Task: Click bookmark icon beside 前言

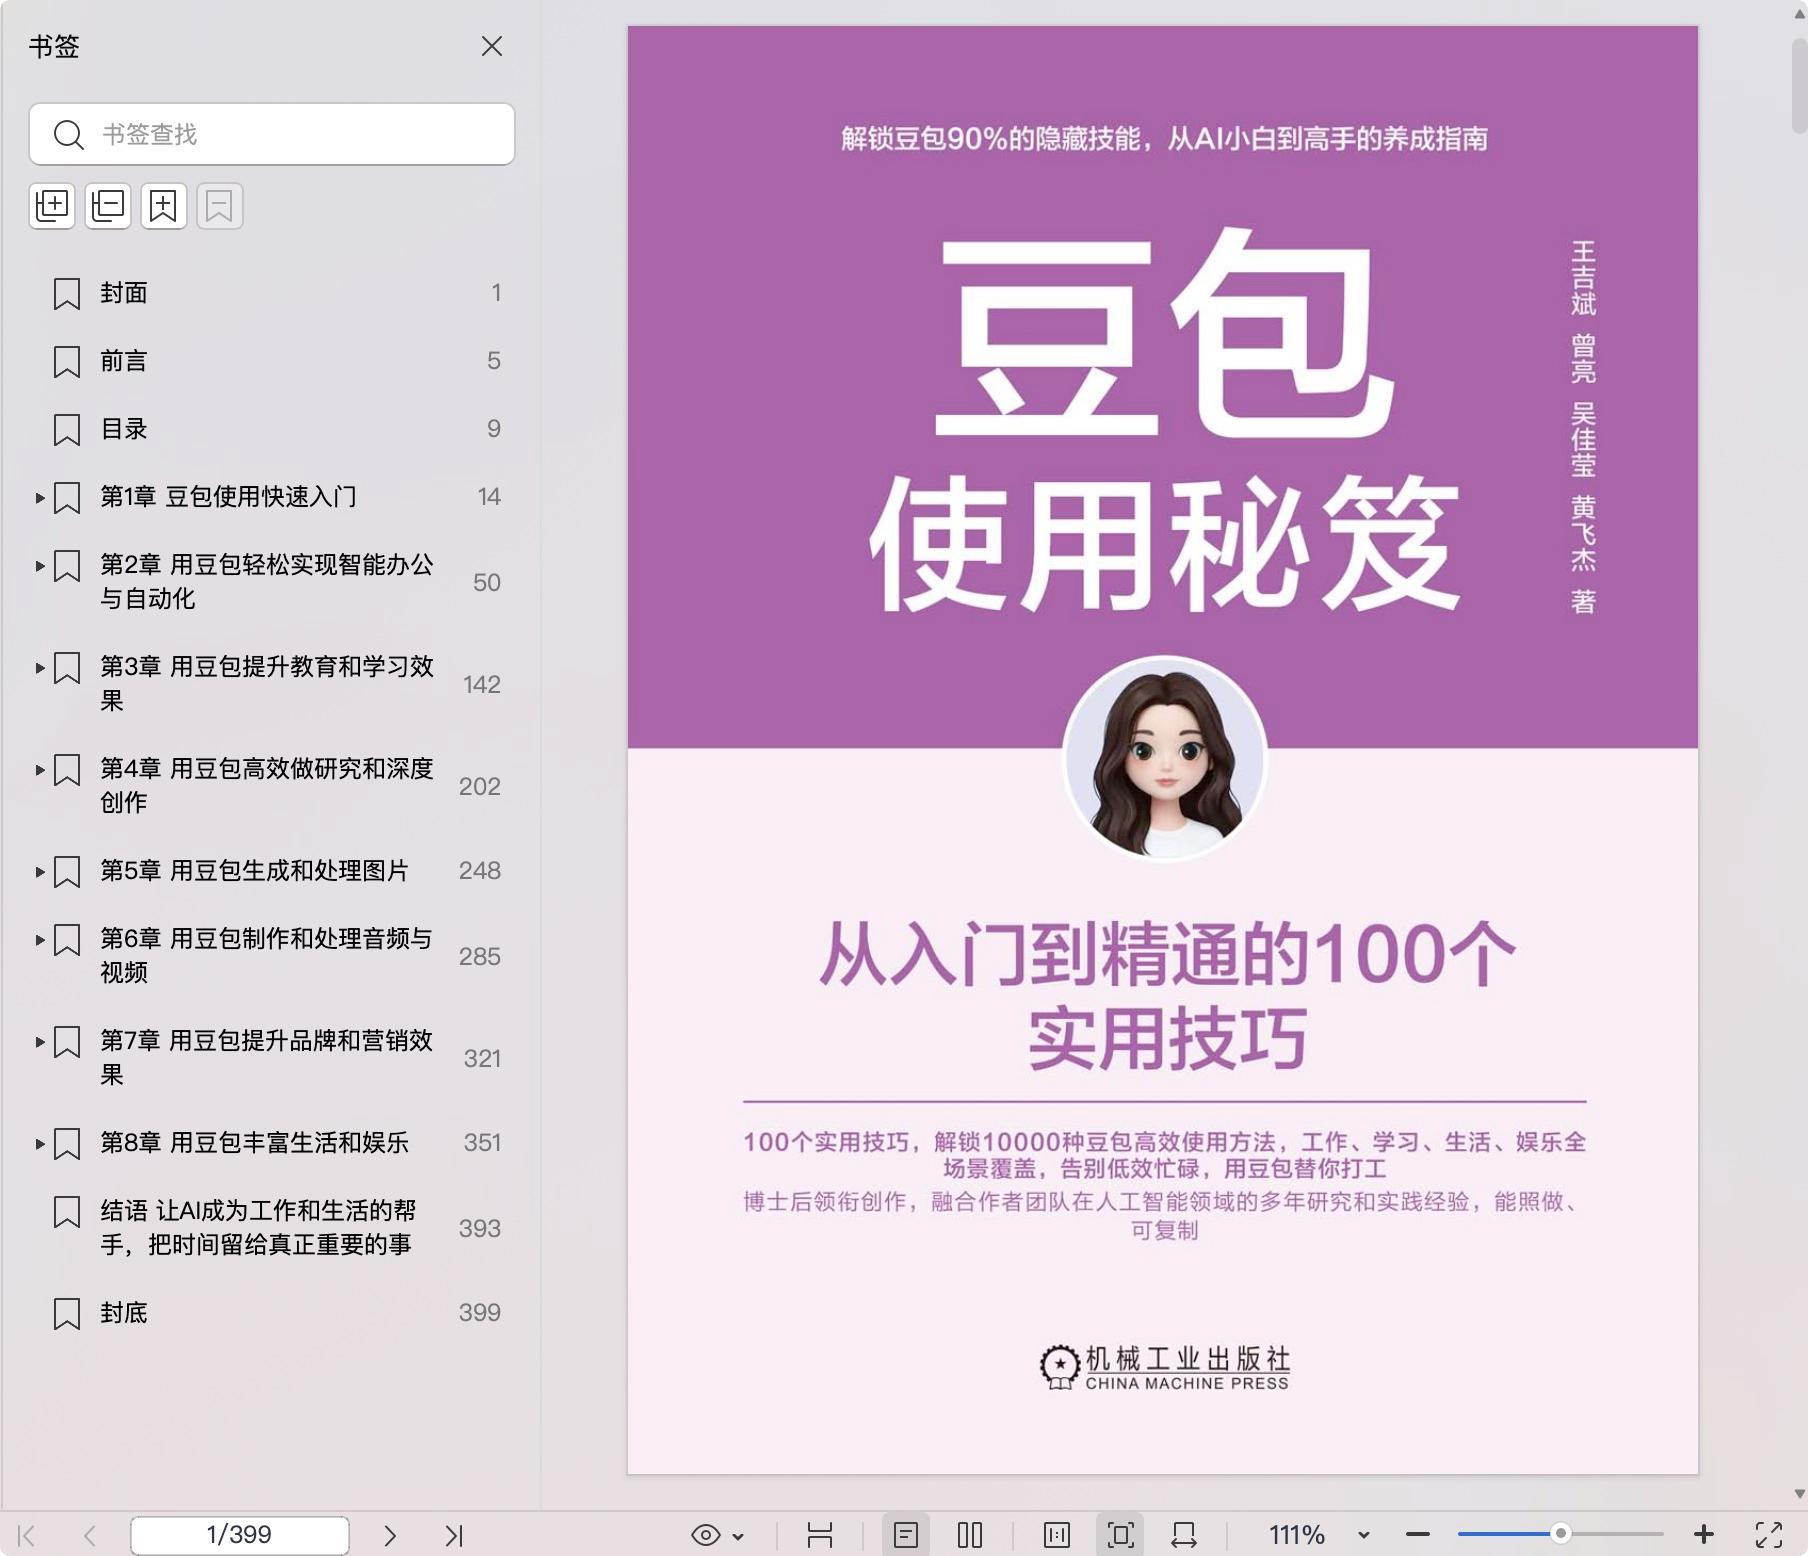Action: (x=67, y=362)
